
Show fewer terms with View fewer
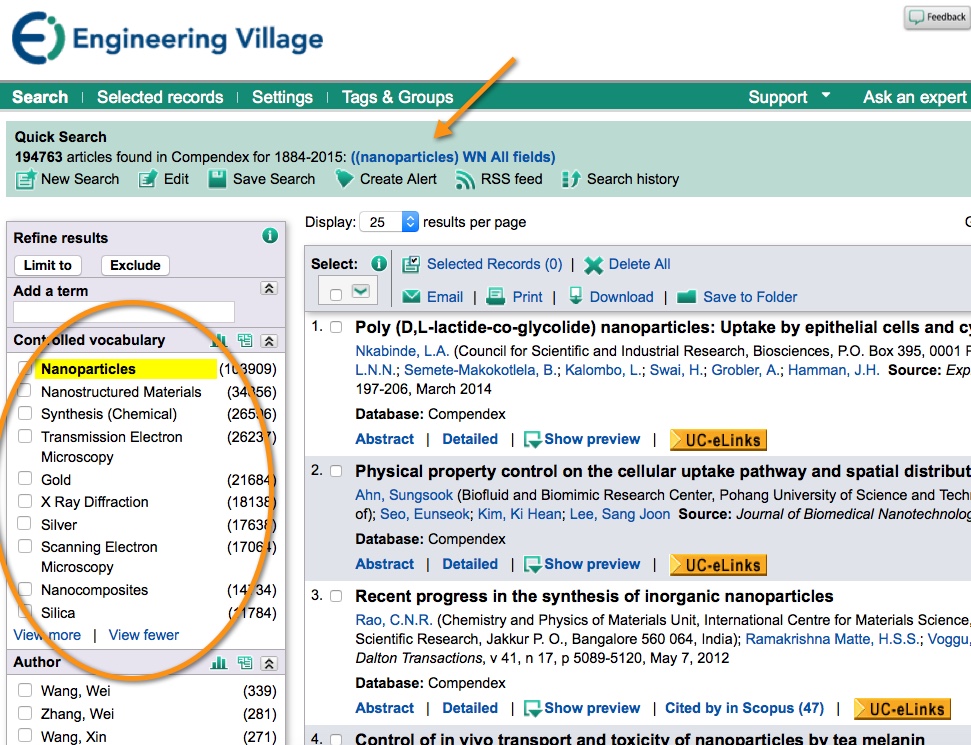(x=144, y=635)
